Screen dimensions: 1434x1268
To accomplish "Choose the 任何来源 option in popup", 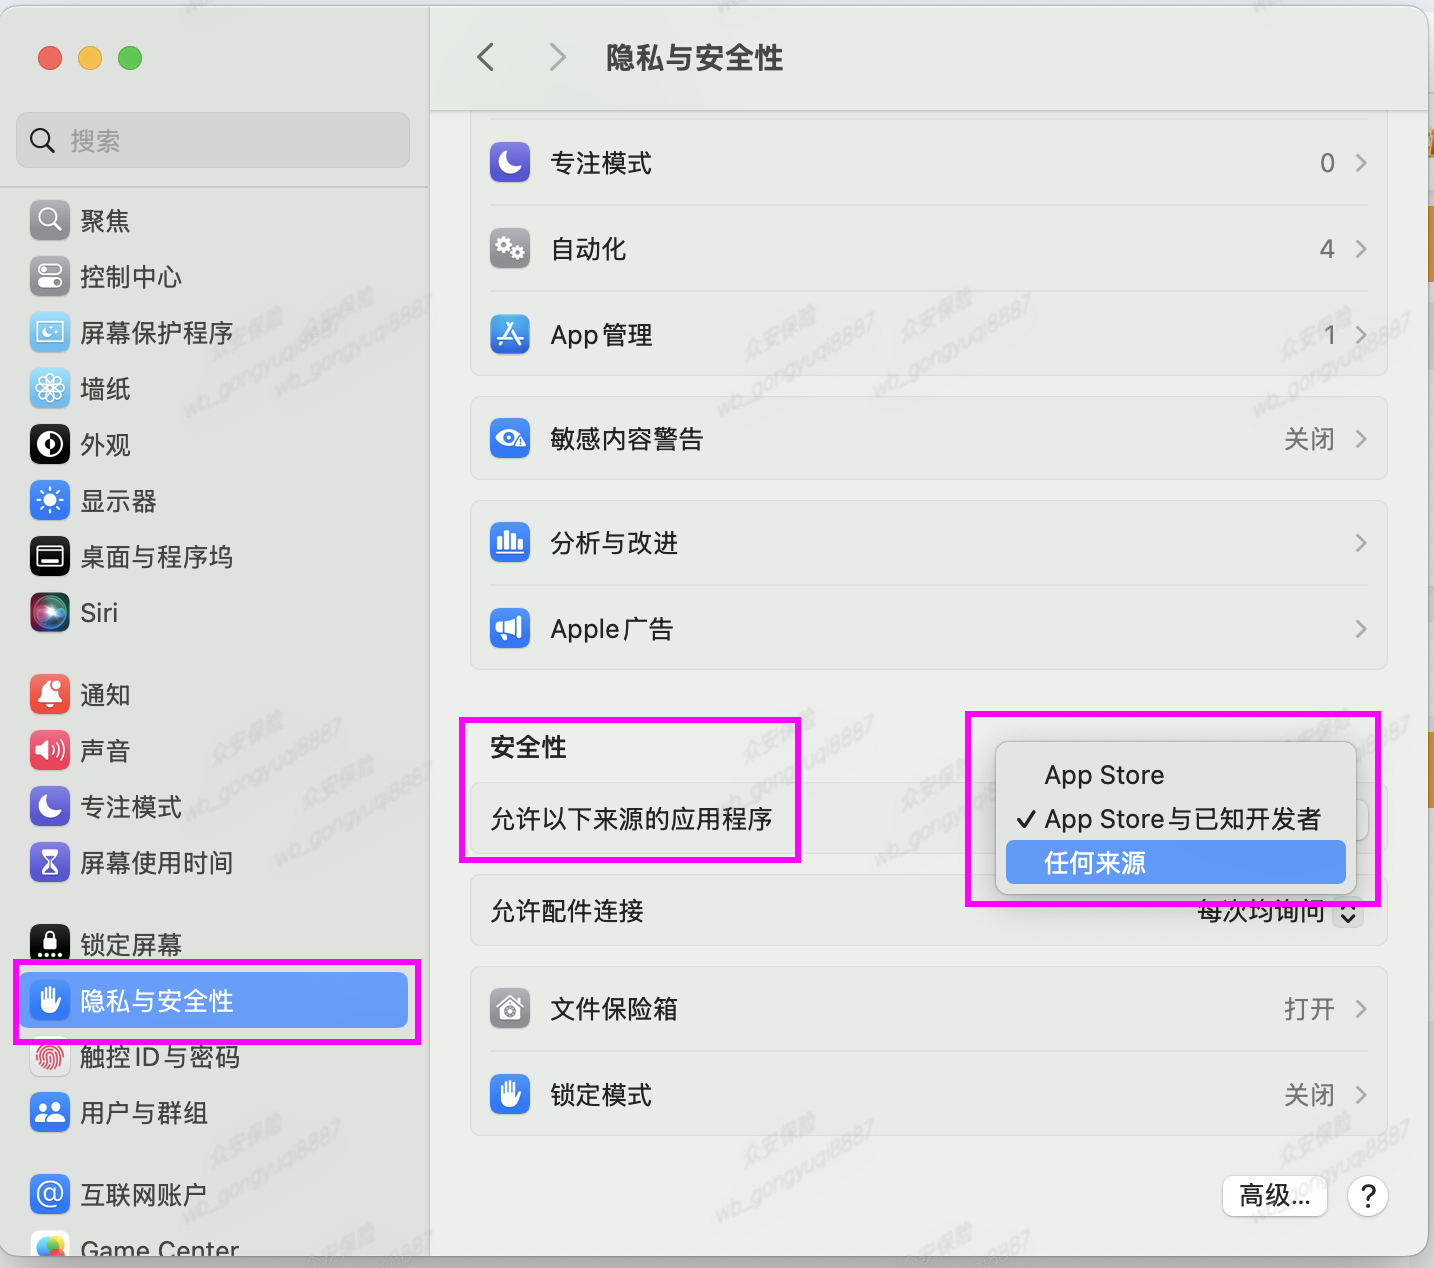I will (1175, 862).
